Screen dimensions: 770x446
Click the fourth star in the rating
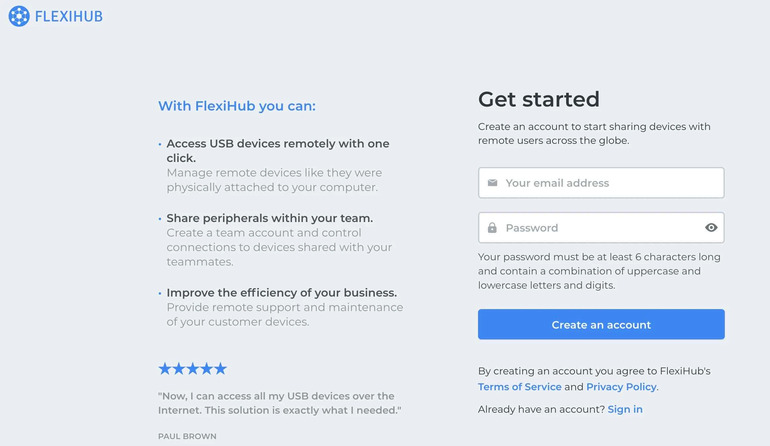click(207, 369)
